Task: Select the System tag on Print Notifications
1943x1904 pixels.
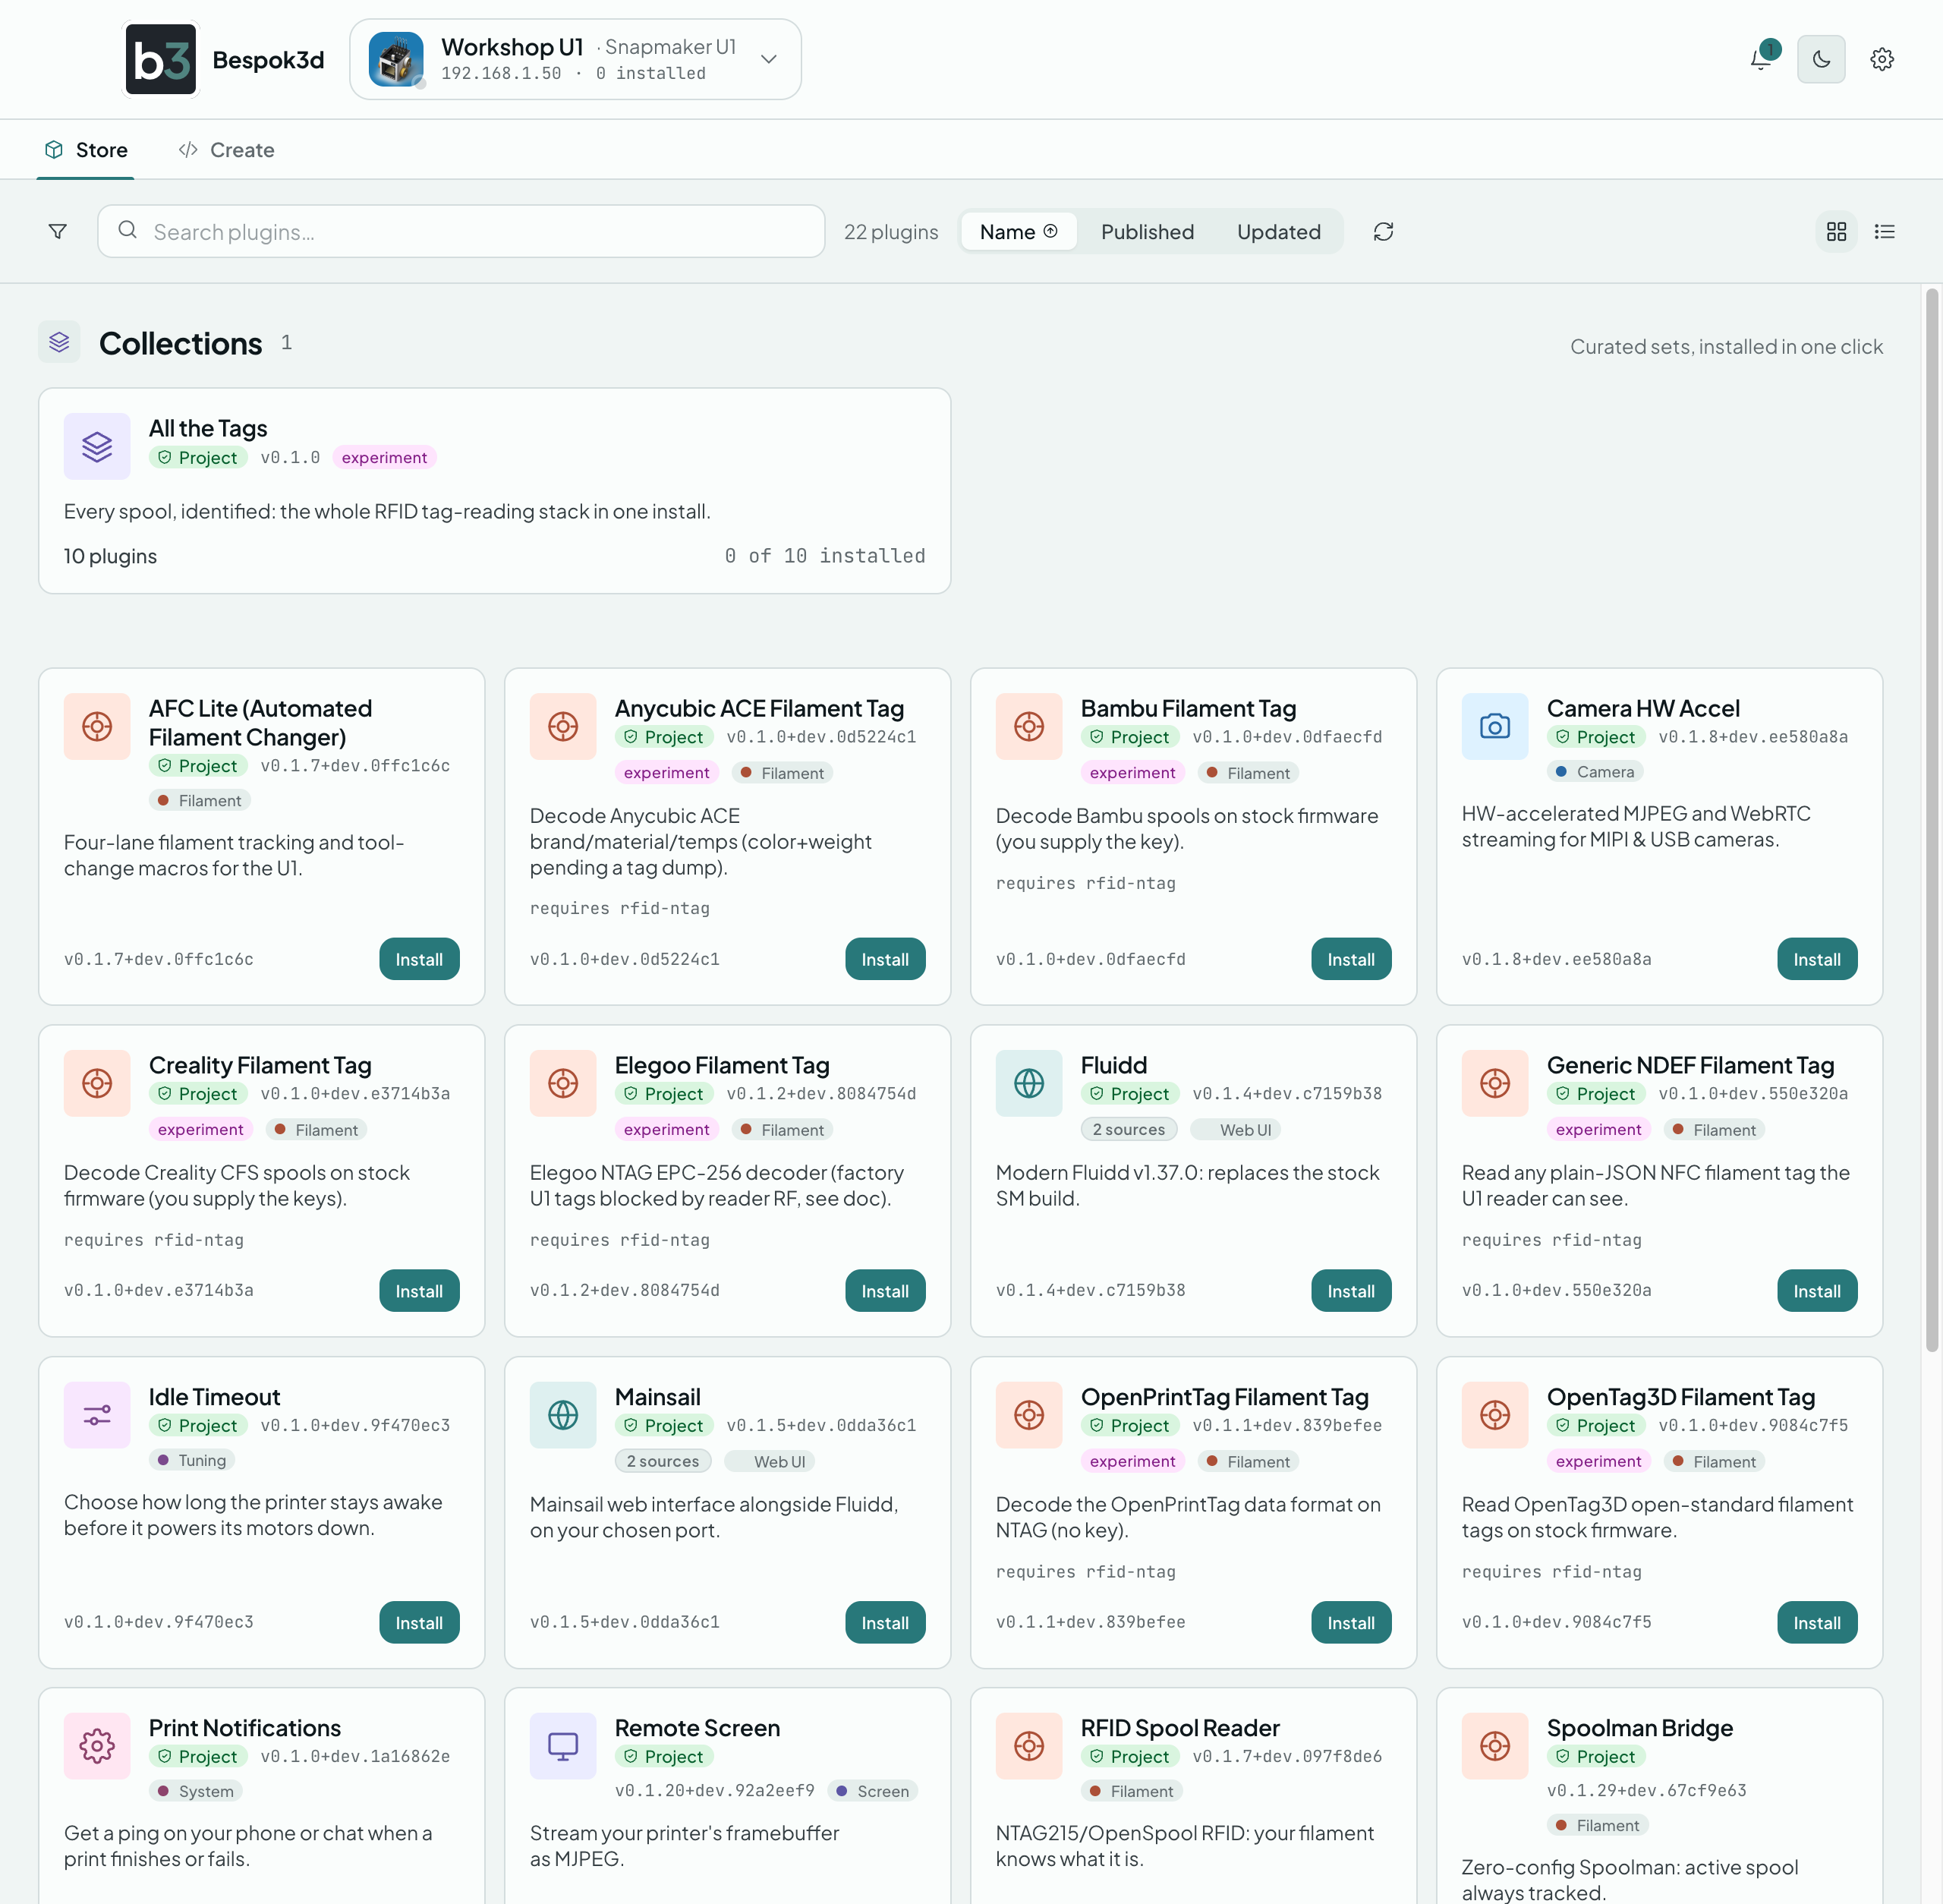Action: pos(196,1791)
